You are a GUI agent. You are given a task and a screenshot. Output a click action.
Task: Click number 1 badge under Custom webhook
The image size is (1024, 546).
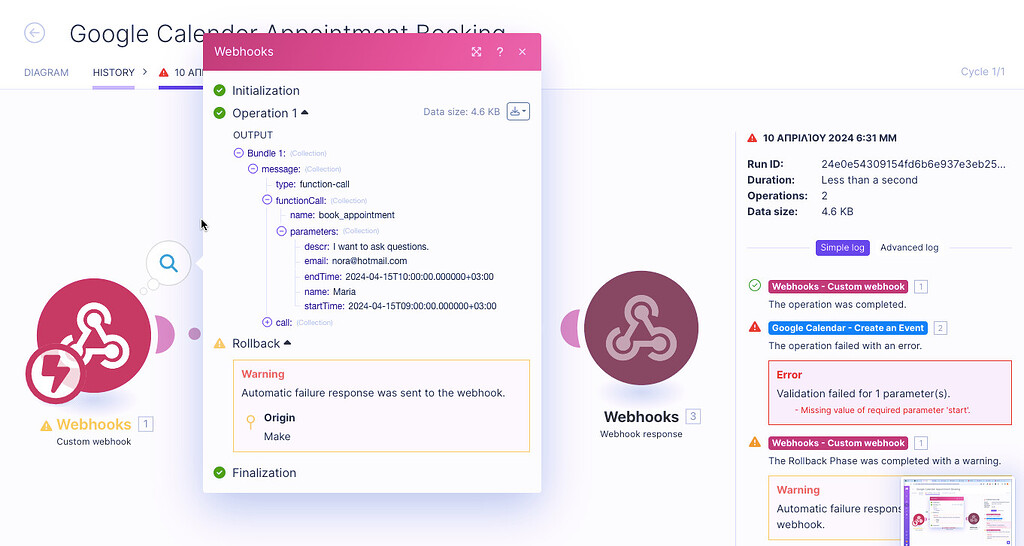pyautogui.click(x=146, y=425)
